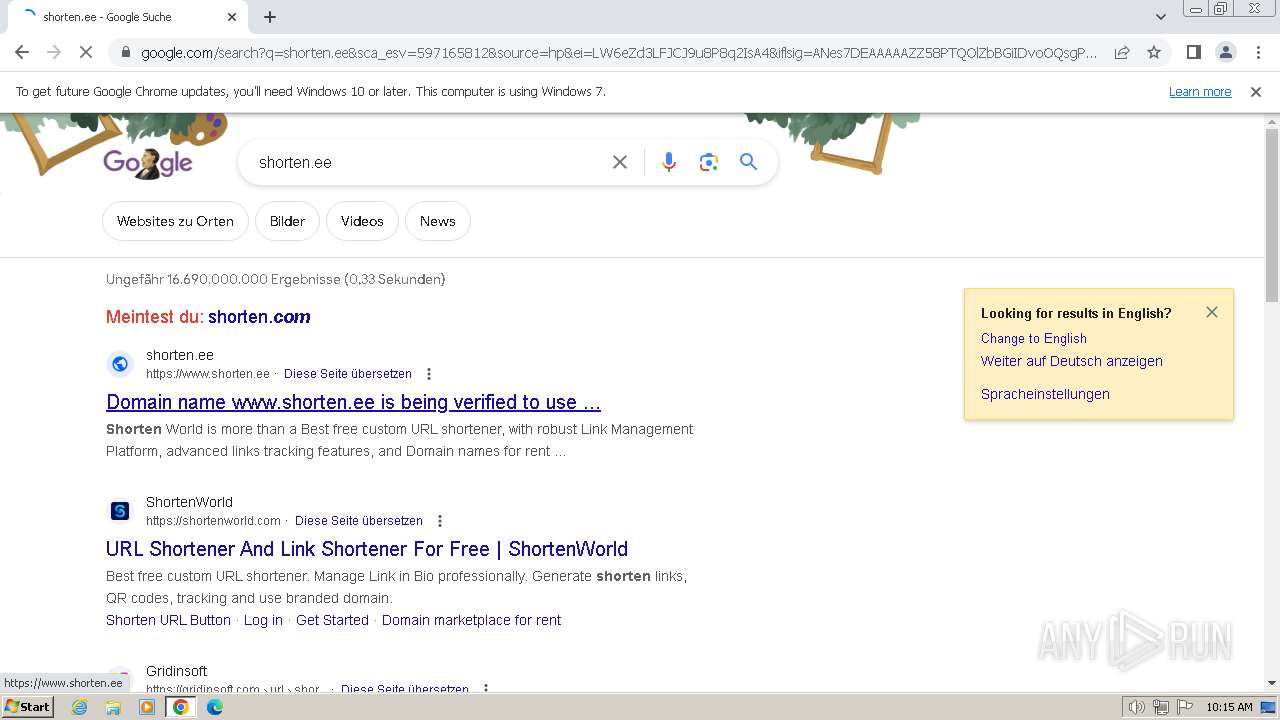Click into the shorten.ee search field
This screenshot has width=1280, height=720.
click(425, 162)
